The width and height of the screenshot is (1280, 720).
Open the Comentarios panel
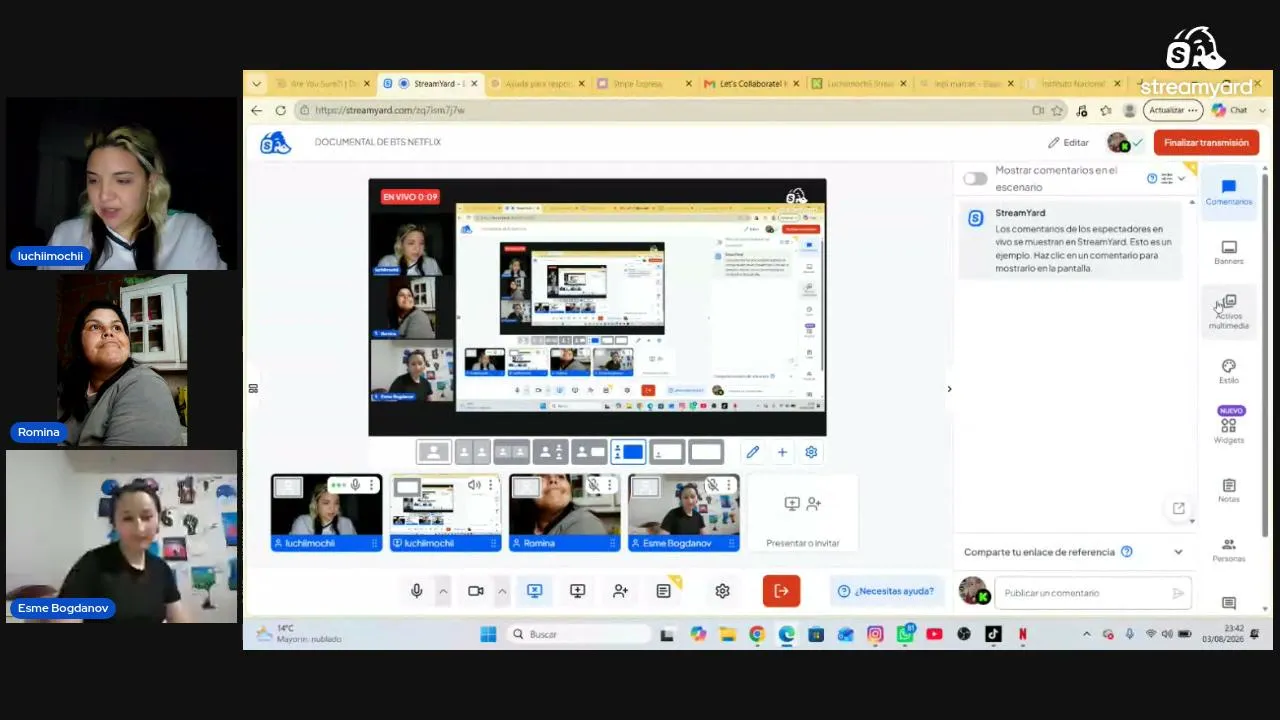tap(1228, 191)
